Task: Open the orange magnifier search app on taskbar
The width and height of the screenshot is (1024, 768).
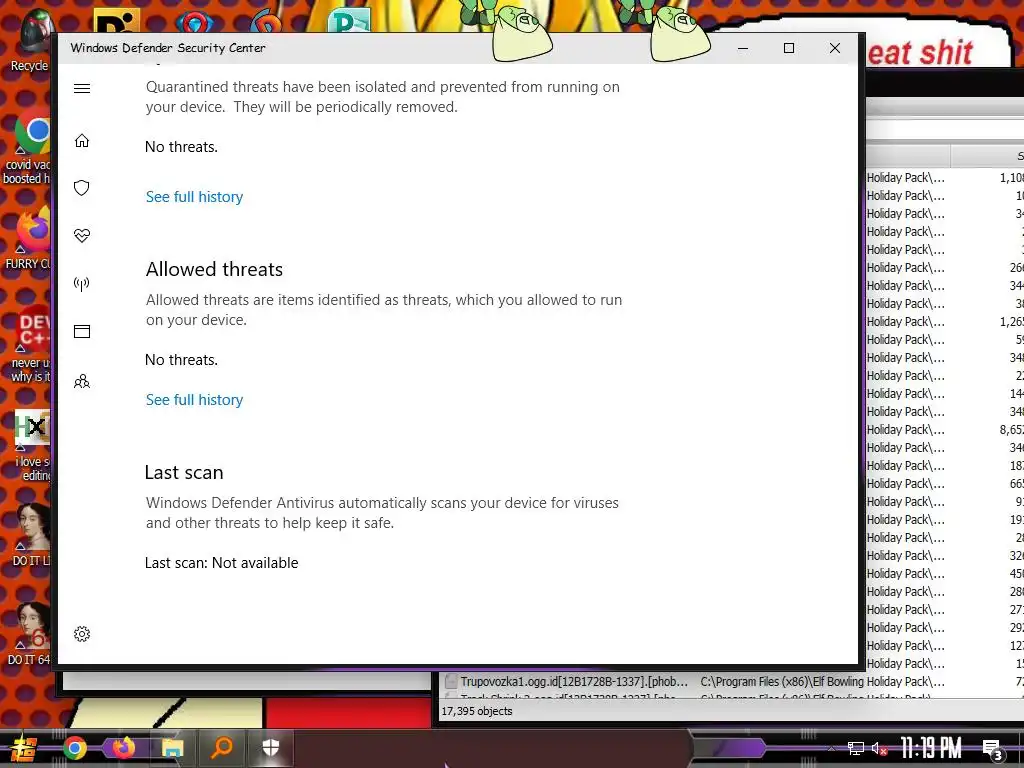Action: coord(221,747)
